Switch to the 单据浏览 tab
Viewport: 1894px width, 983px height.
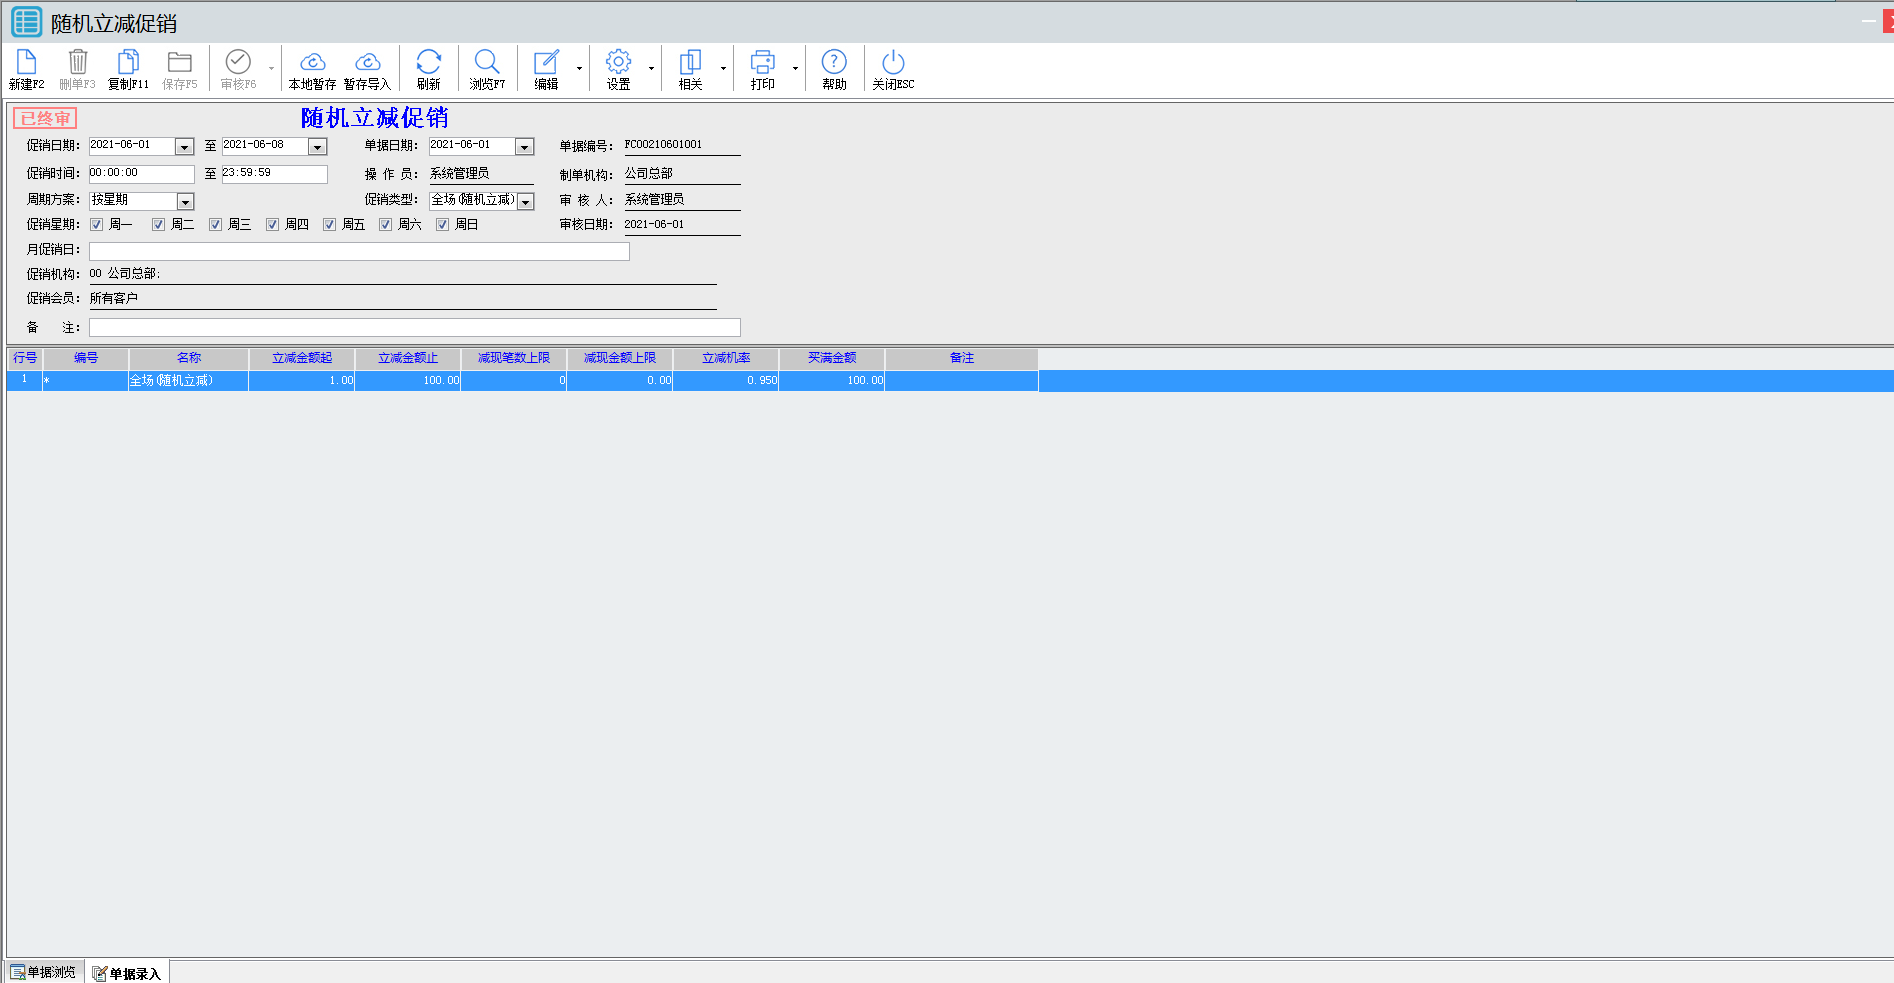pyautogui.click(x=44, y=972)
